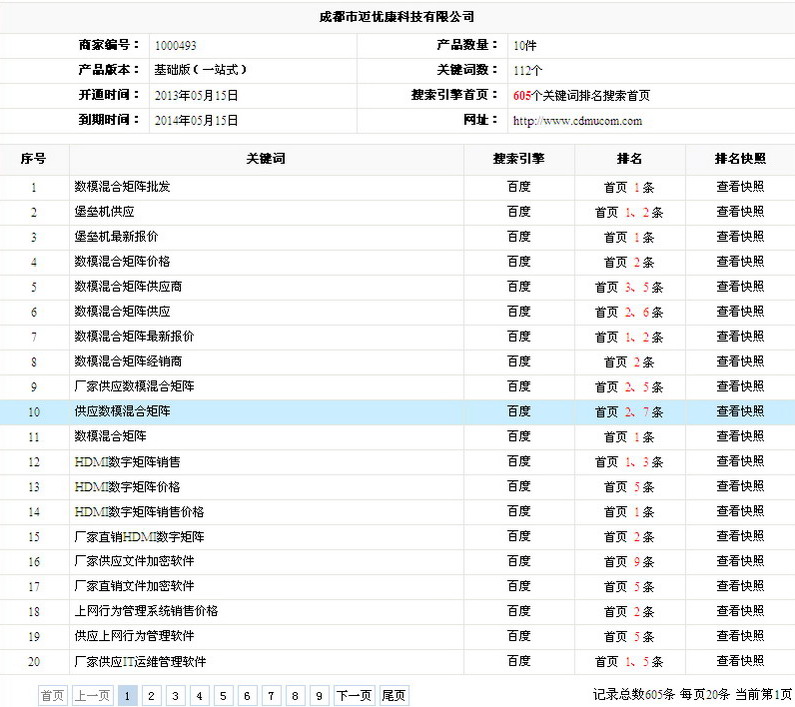Screen dimensions: 795x707
Task: Go to pagination page 6
Action: [x=247, y=695]
